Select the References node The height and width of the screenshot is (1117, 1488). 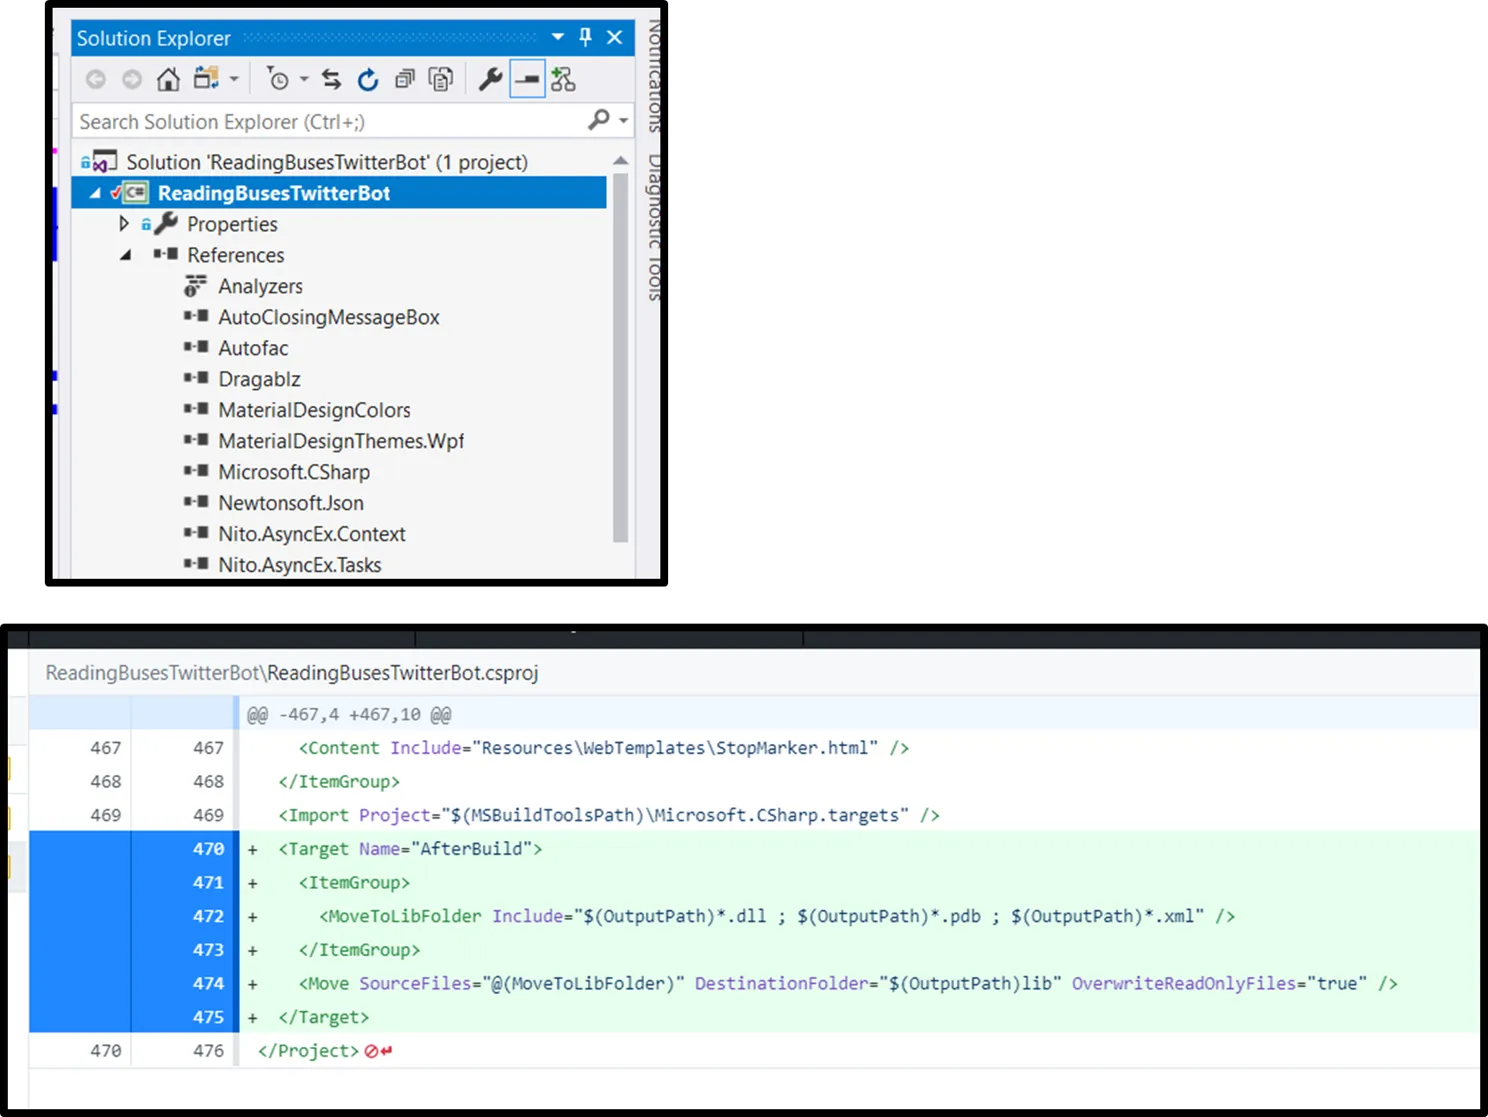tap(235, 255)
